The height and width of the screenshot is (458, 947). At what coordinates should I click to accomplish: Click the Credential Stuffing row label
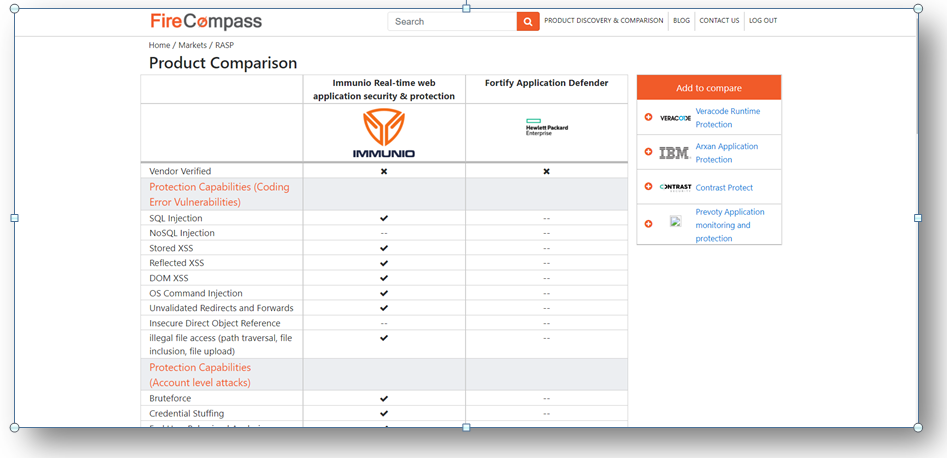186,414
